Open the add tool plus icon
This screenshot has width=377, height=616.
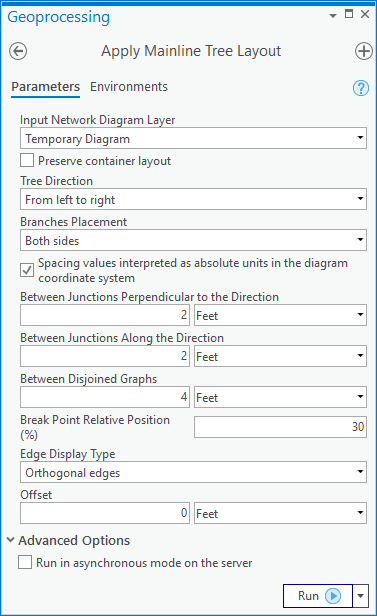pyautogui.click(x=364, y=51)
